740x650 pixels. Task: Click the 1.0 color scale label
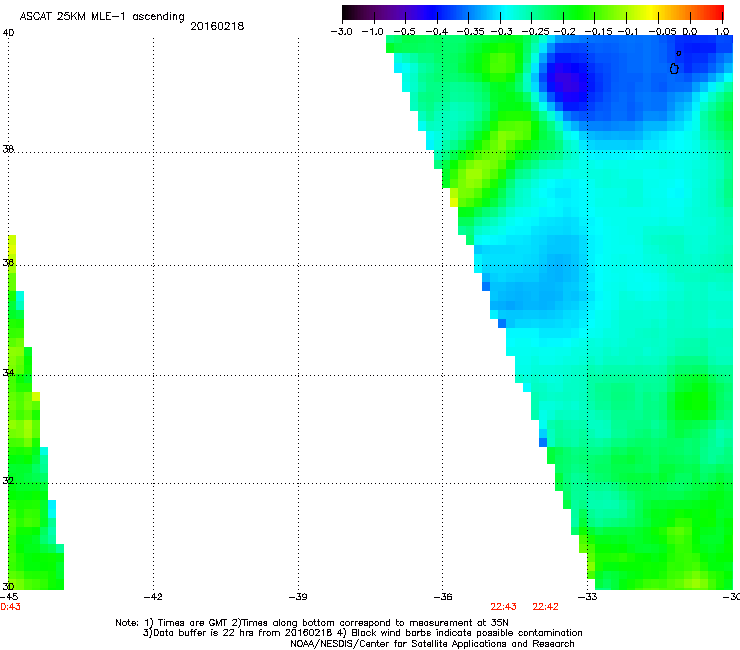(722, 32)
